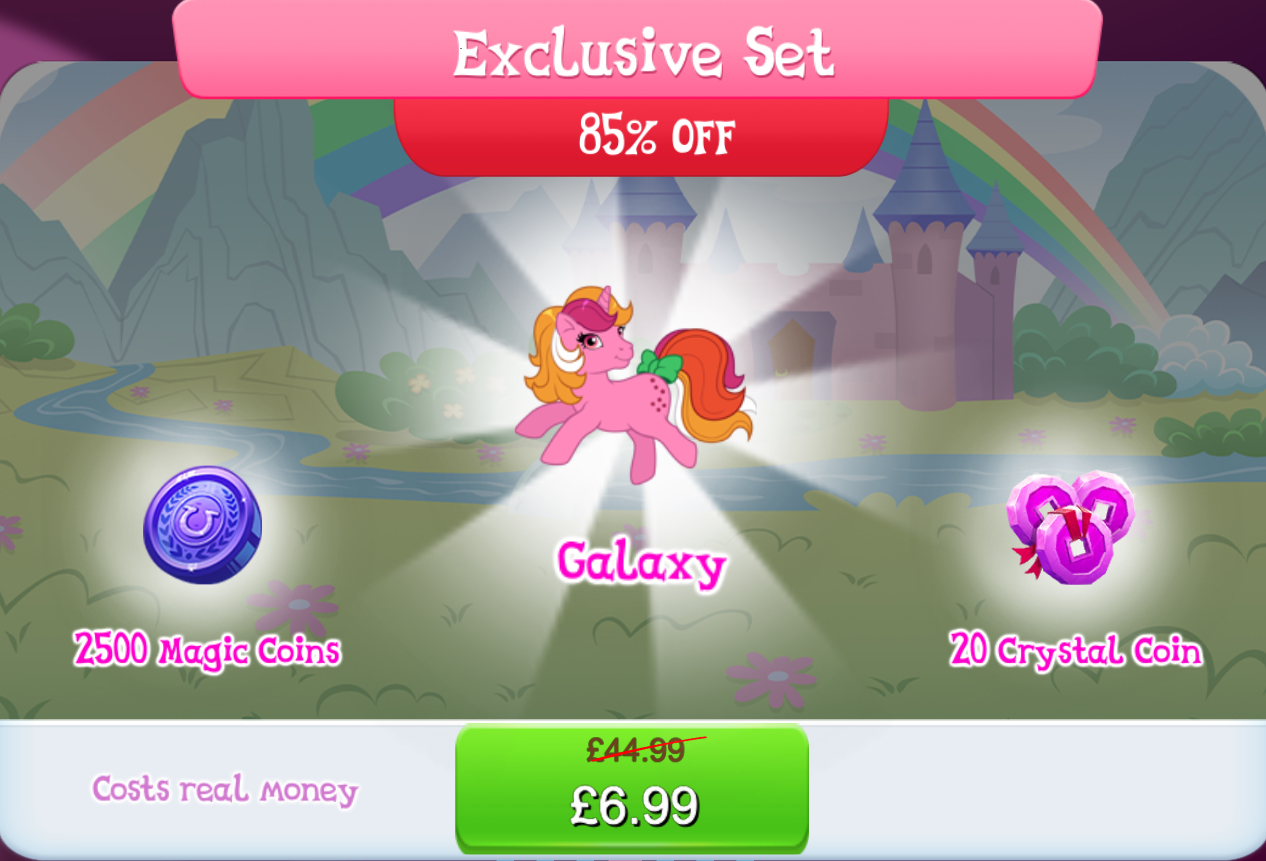Image resolution: width=1266 pixels, height=861 pixels.
Task: Click the crossed-out £44.99 original price
Action: [637, 748]
